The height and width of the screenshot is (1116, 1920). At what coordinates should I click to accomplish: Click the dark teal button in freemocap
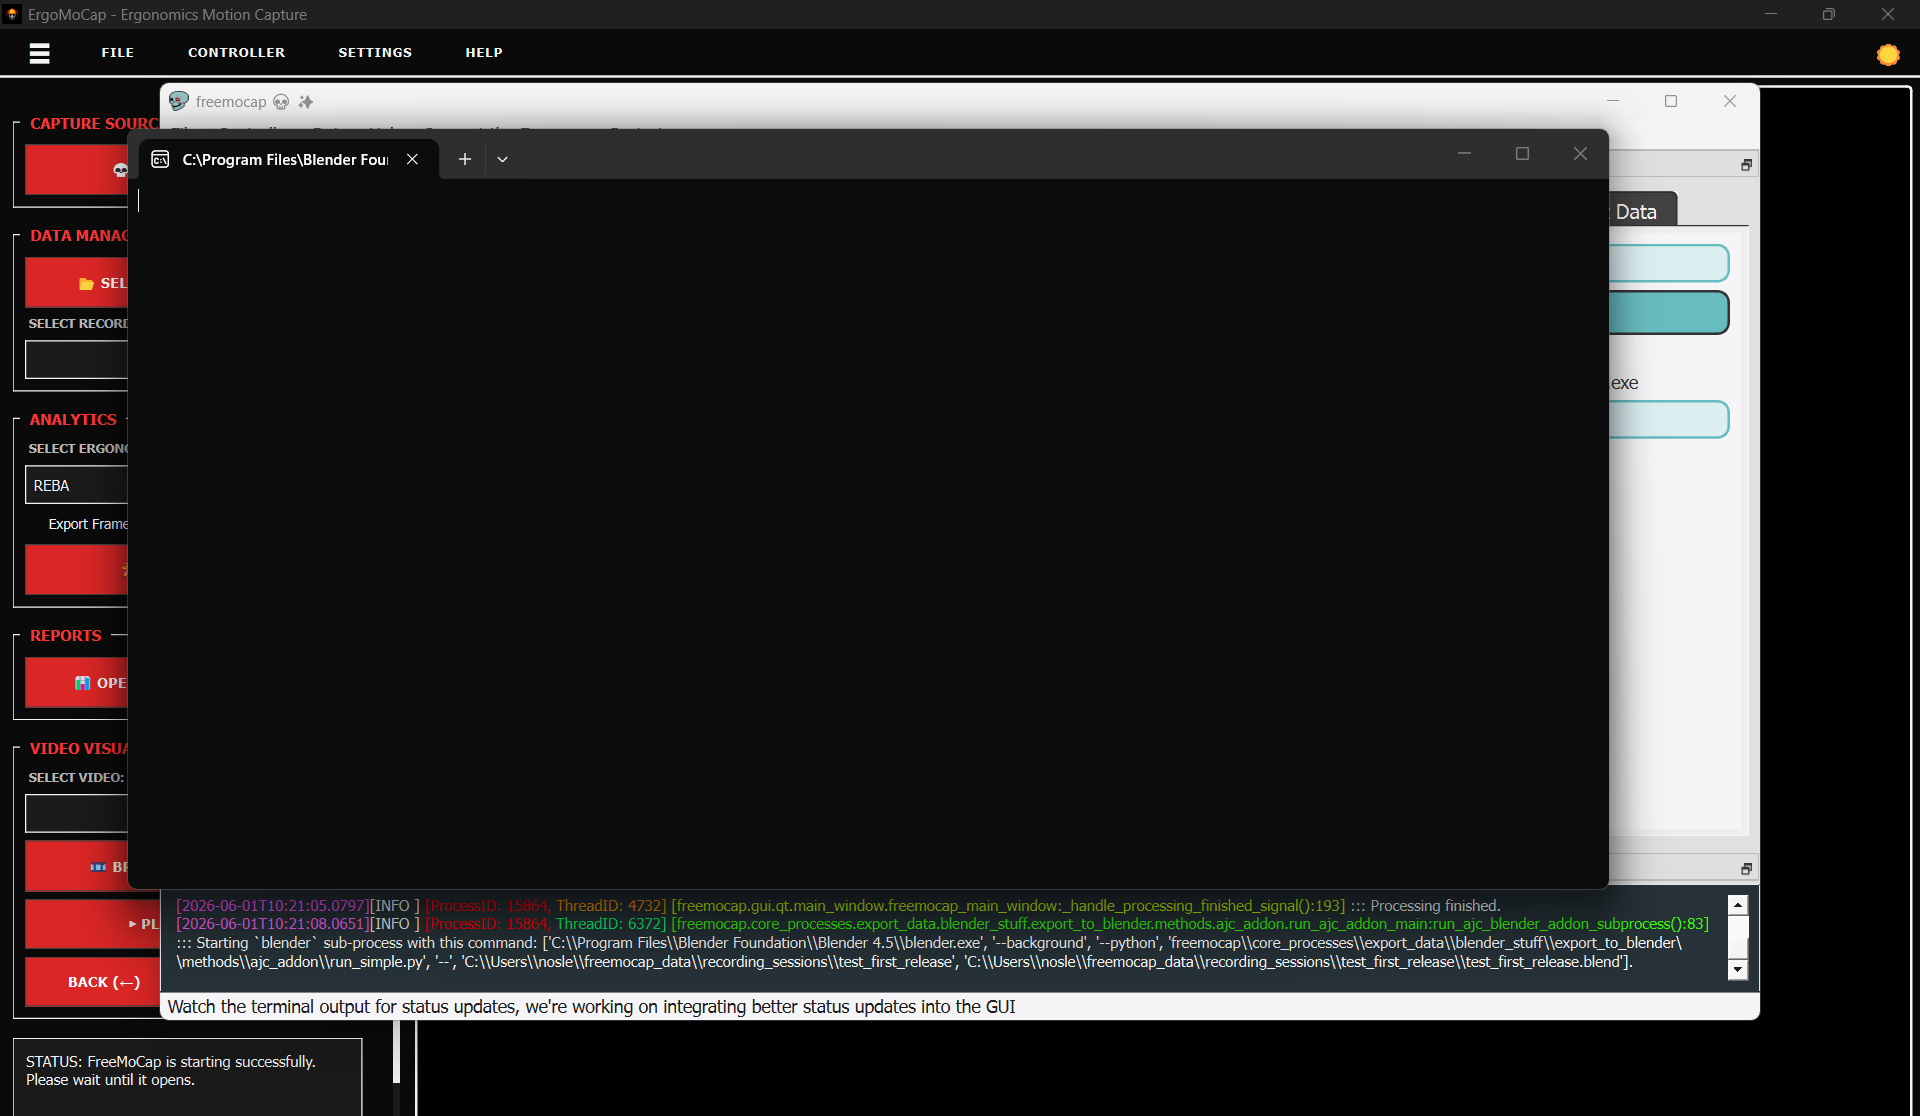[1669, 313]
